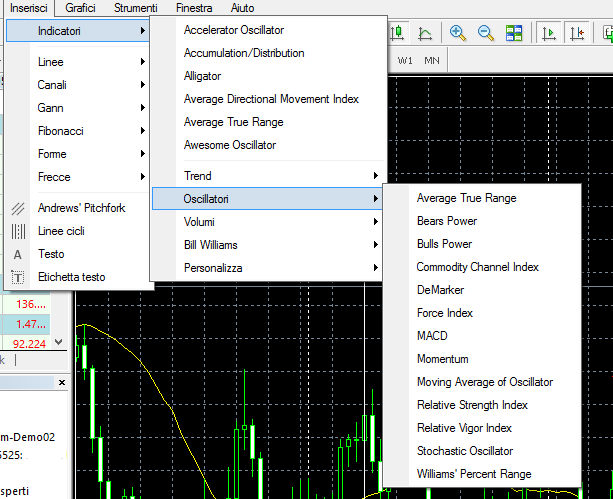Click the tile windows icon

coord(514,33)
